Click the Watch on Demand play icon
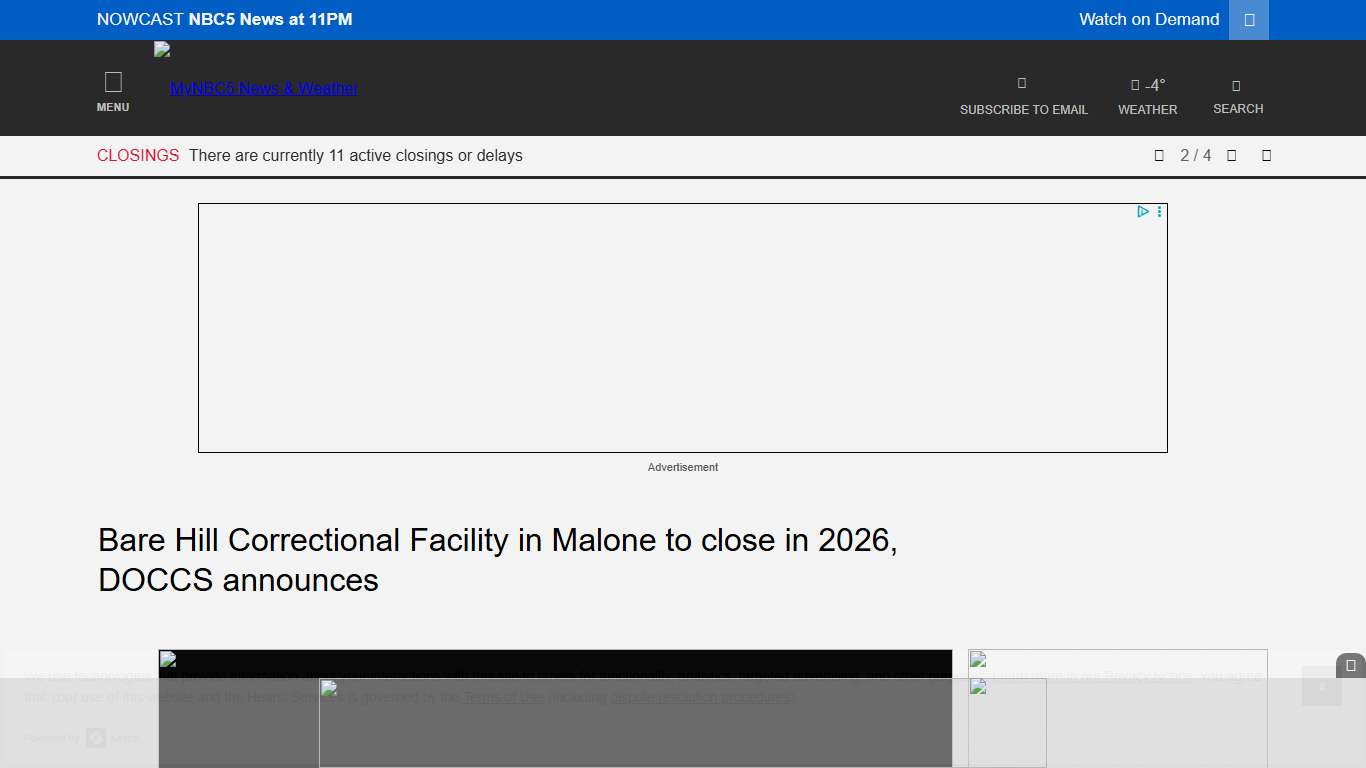This screenshot has width=1366, height=768. coord(1248,19)
